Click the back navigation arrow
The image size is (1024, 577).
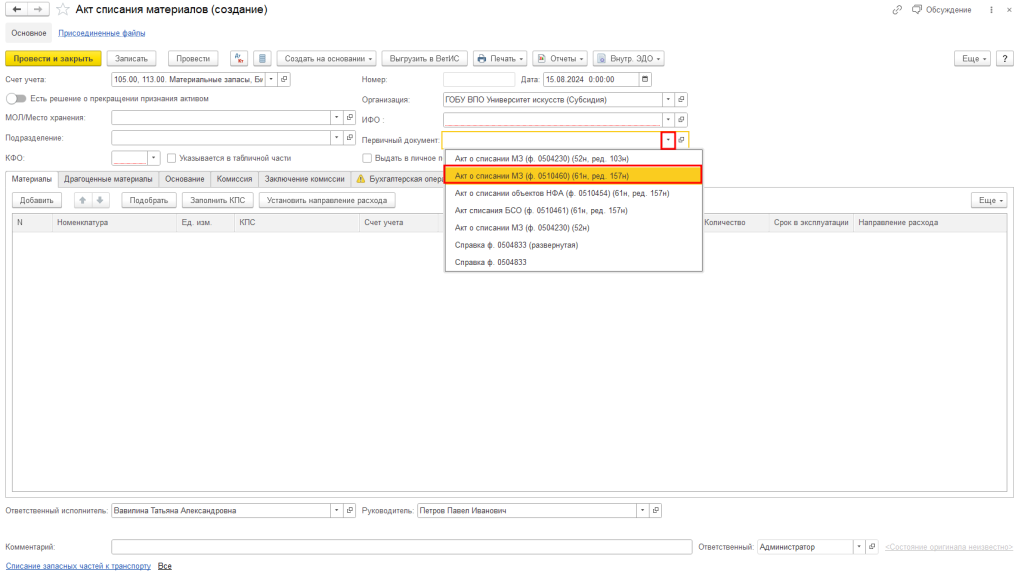(x=16, y=9)
